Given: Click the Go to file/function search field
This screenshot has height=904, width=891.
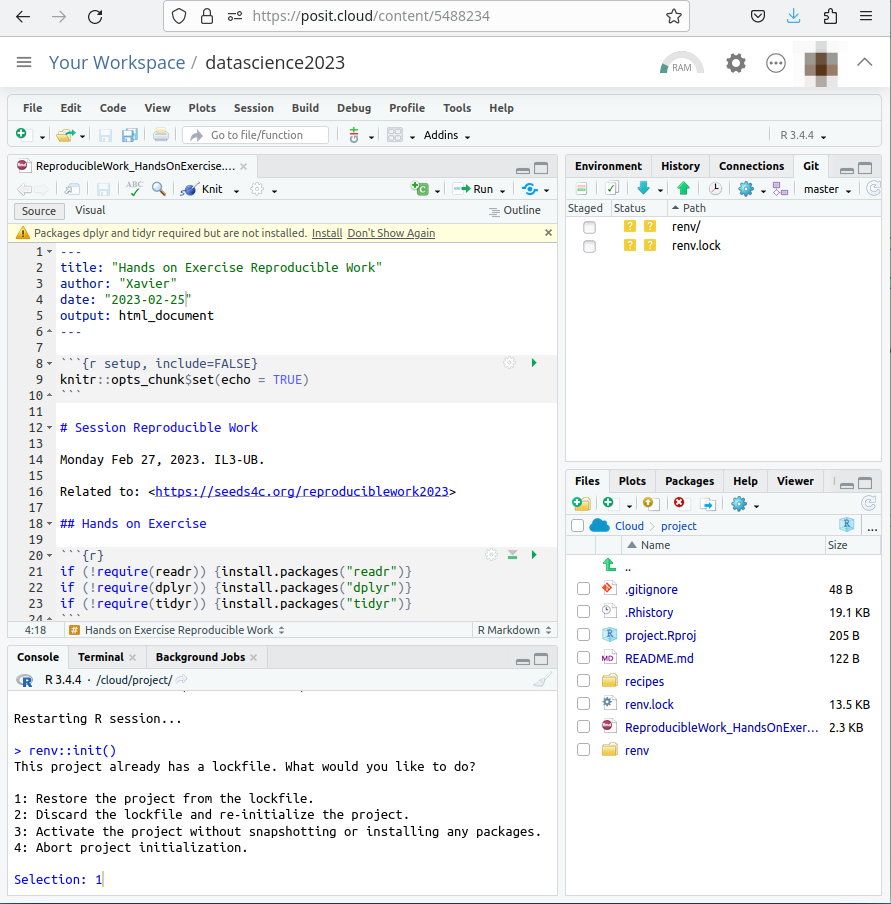Looking at the screenshot, I should pyautogui.click(x=256, y=135).
